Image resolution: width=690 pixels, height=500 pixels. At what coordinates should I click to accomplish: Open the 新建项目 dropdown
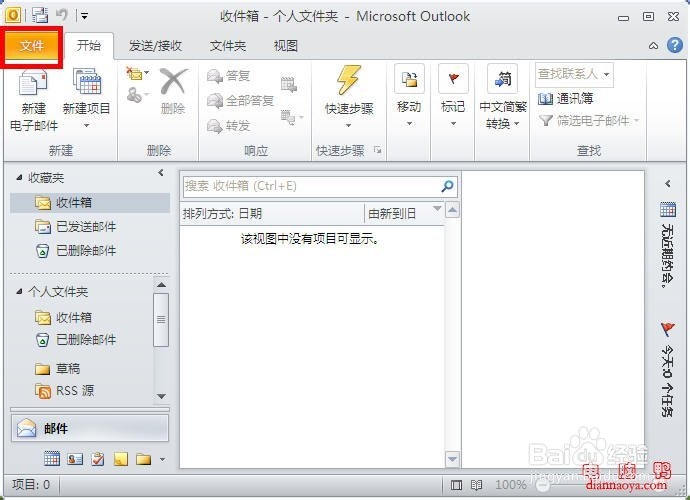point(87,99)
